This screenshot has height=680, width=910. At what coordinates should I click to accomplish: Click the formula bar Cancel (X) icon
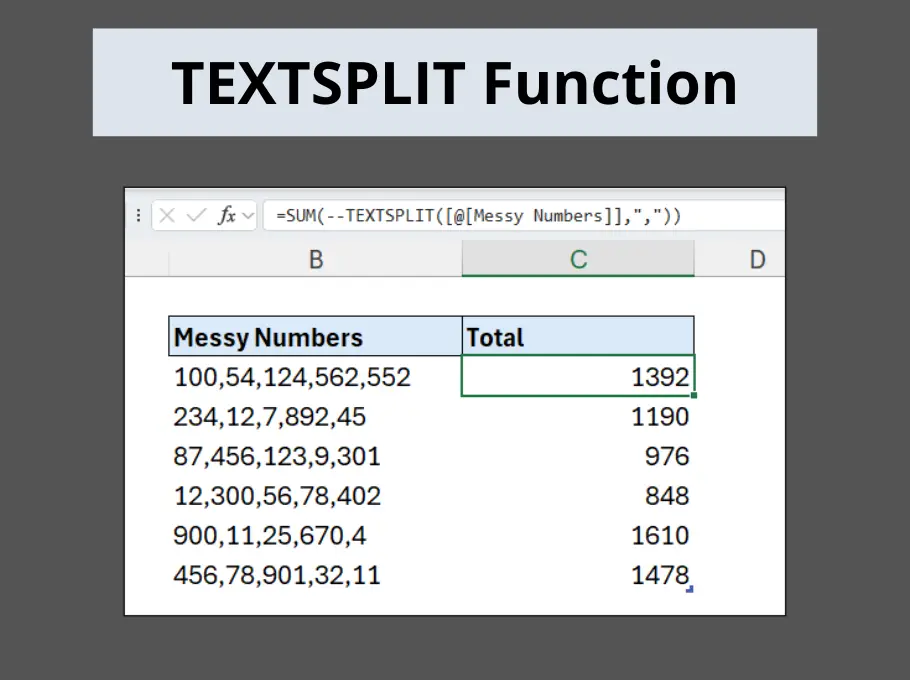coord(167,216)
